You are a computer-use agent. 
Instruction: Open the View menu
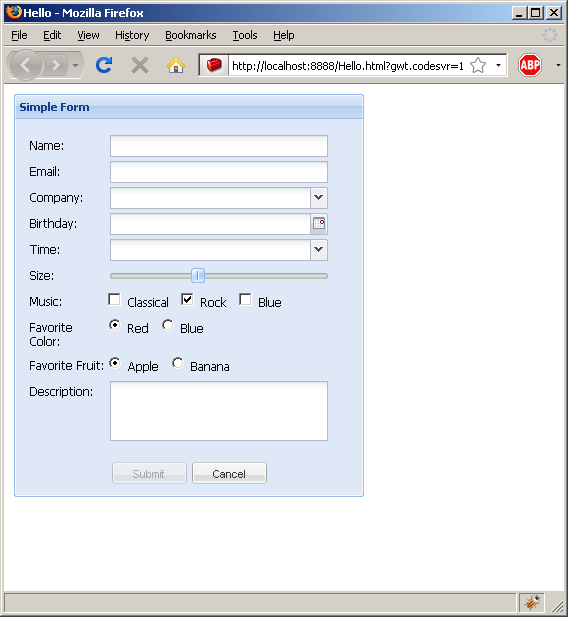[88, 35]
